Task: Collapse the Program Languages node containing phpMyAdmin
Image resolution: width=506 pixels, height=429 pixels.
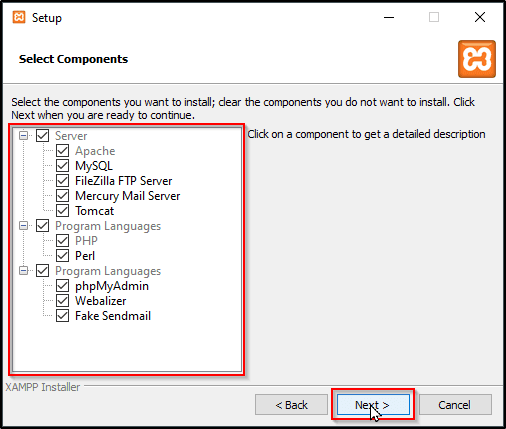Action: coord(23,271)
